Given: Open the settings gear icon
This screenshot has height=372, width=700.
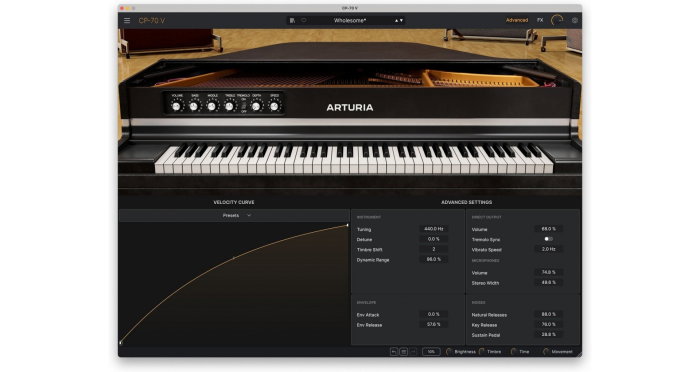Looking at the screenshot, I should (x=575, y=21).
